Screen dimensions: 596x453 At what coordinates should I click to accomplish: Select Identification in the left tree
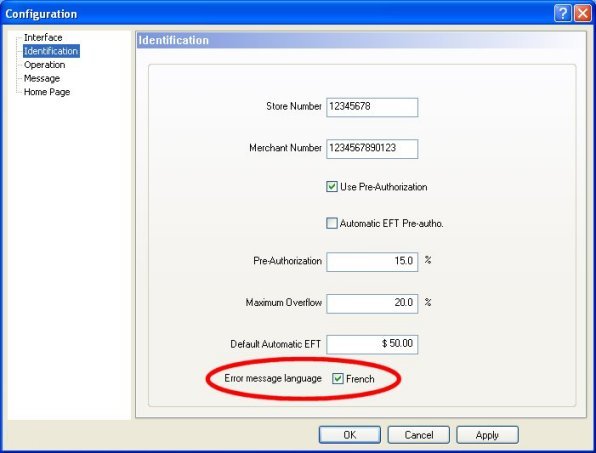[x=51, y=51]
